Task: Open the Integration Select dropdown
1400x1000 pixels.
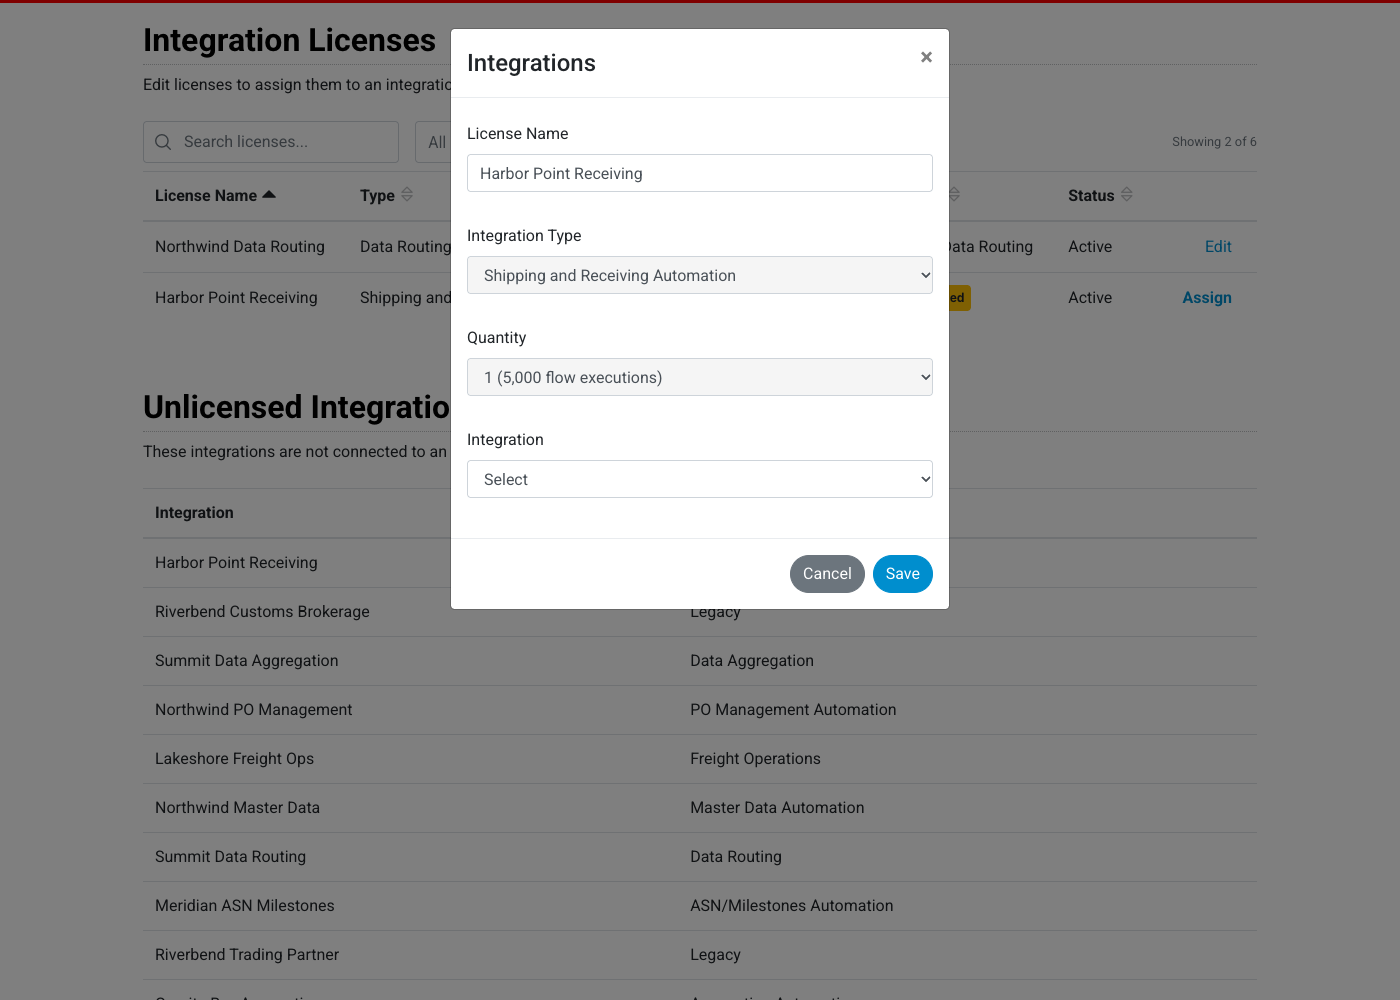Action: click(x=700, y=479)
